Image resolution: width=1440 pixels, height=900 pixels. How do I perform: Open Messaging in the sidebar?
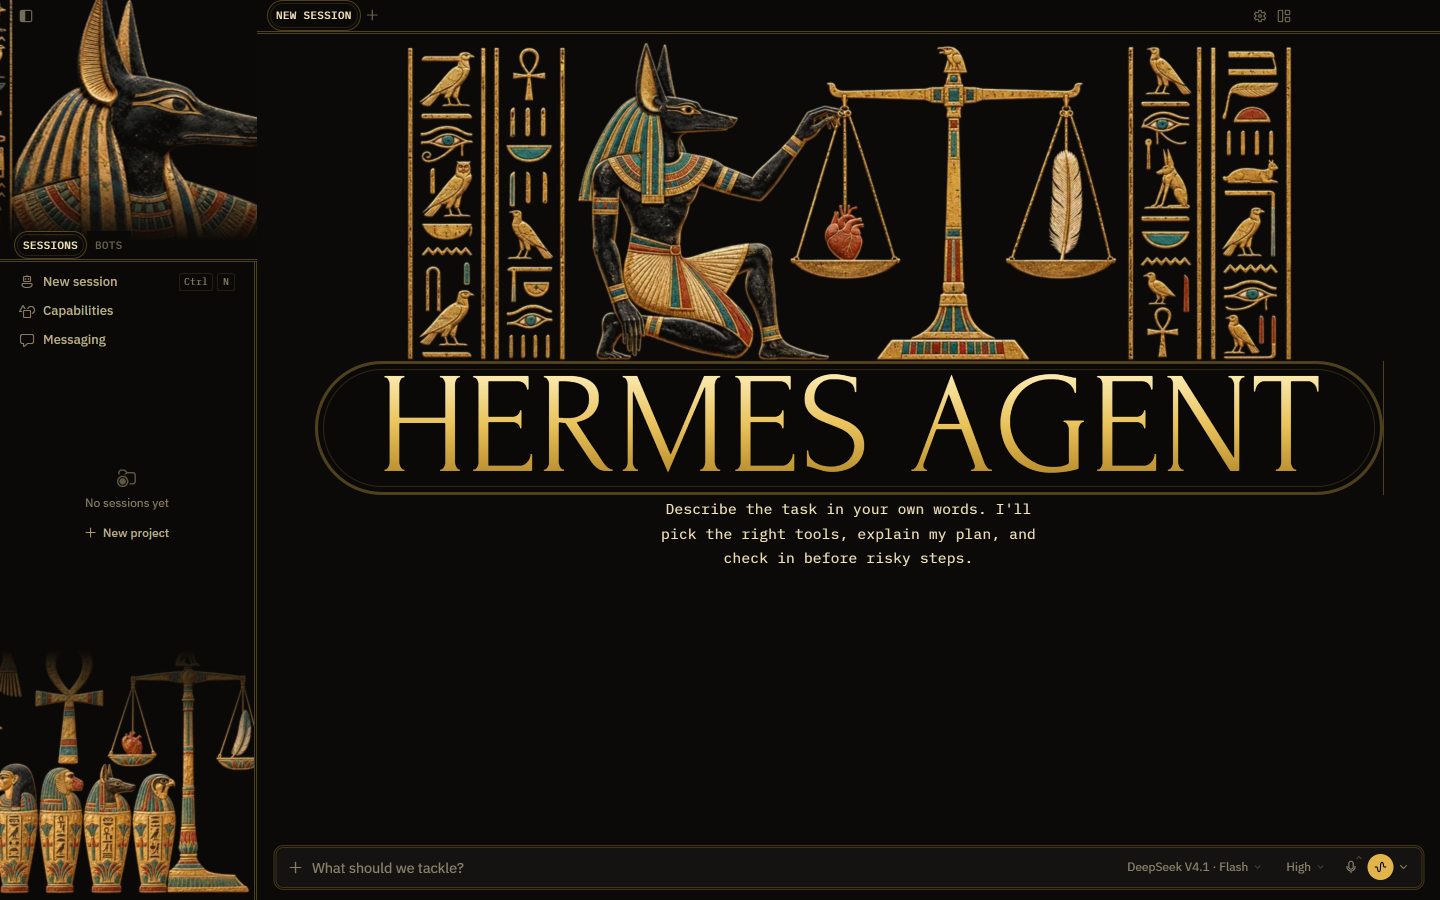[127, 340]
